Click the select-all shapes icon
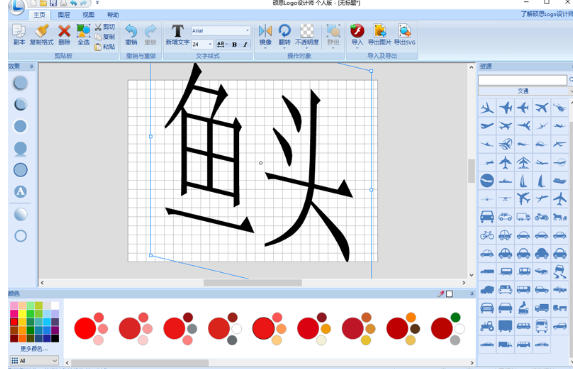The height and width of the screenshot is (369, 573). [83, 31]
